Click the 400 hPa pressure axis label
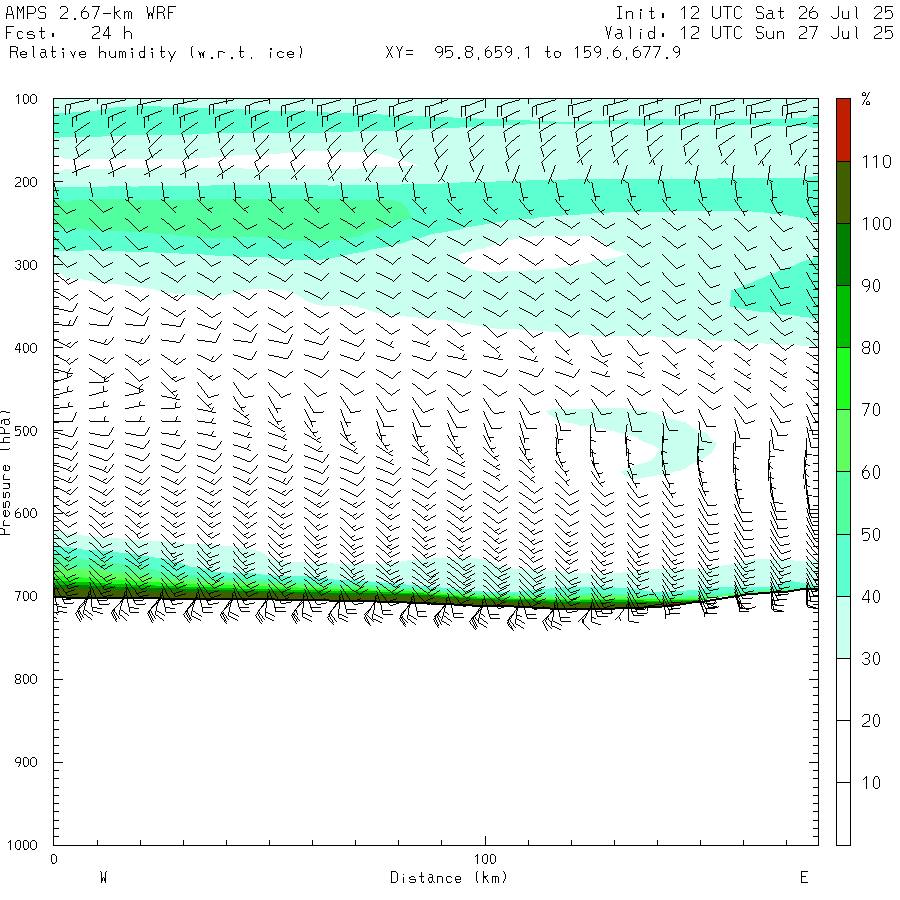 tap(26, 348)
